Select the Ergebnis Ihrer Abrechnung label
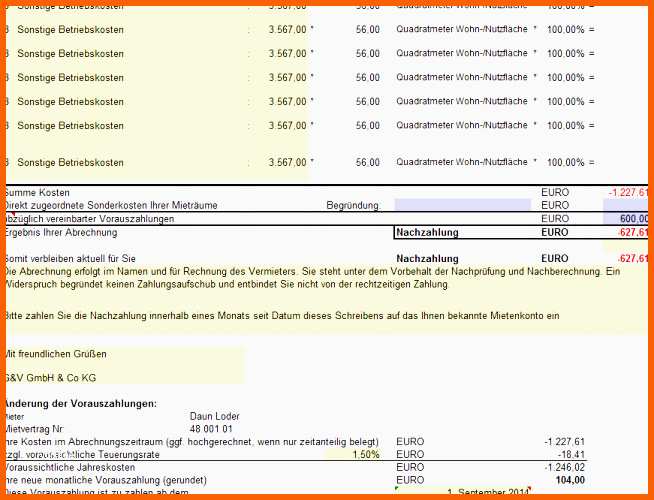Image resolution: width=654 pixels, height=500 pixels. 60,232
